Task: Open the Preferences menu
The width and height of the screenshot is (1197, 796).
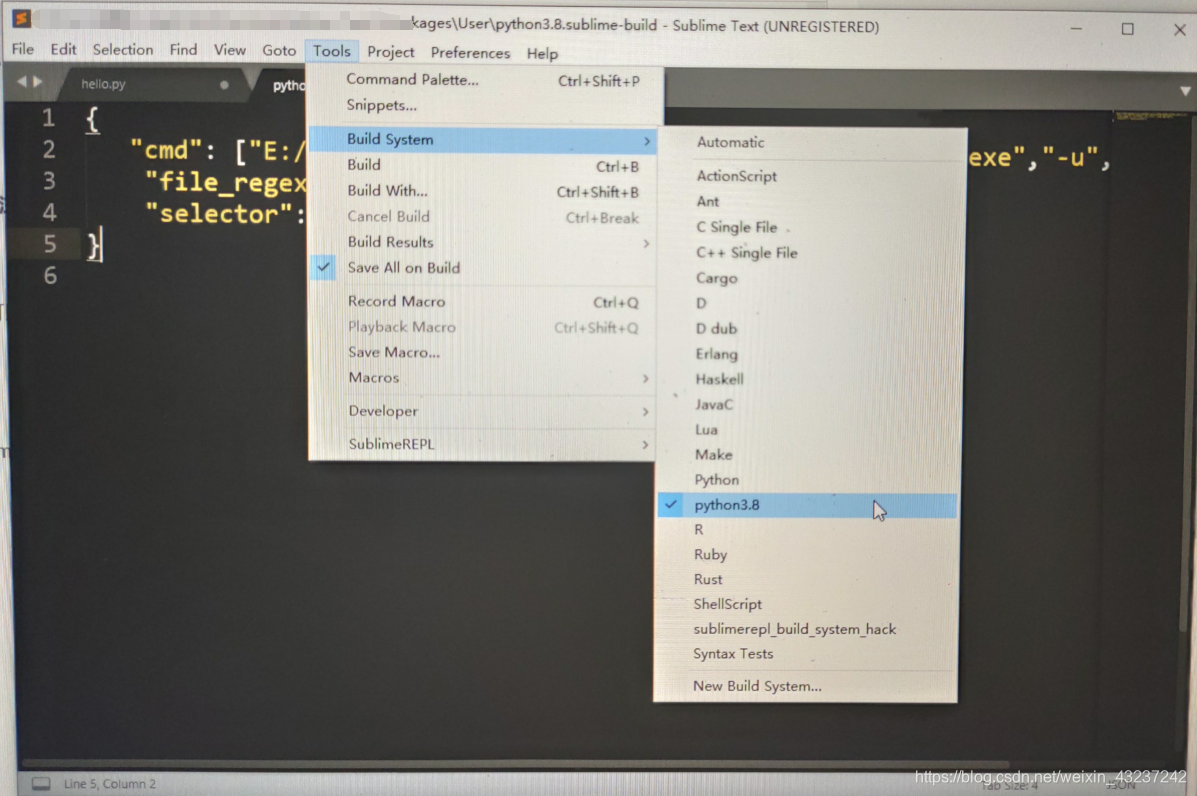Action: [470, 52]
